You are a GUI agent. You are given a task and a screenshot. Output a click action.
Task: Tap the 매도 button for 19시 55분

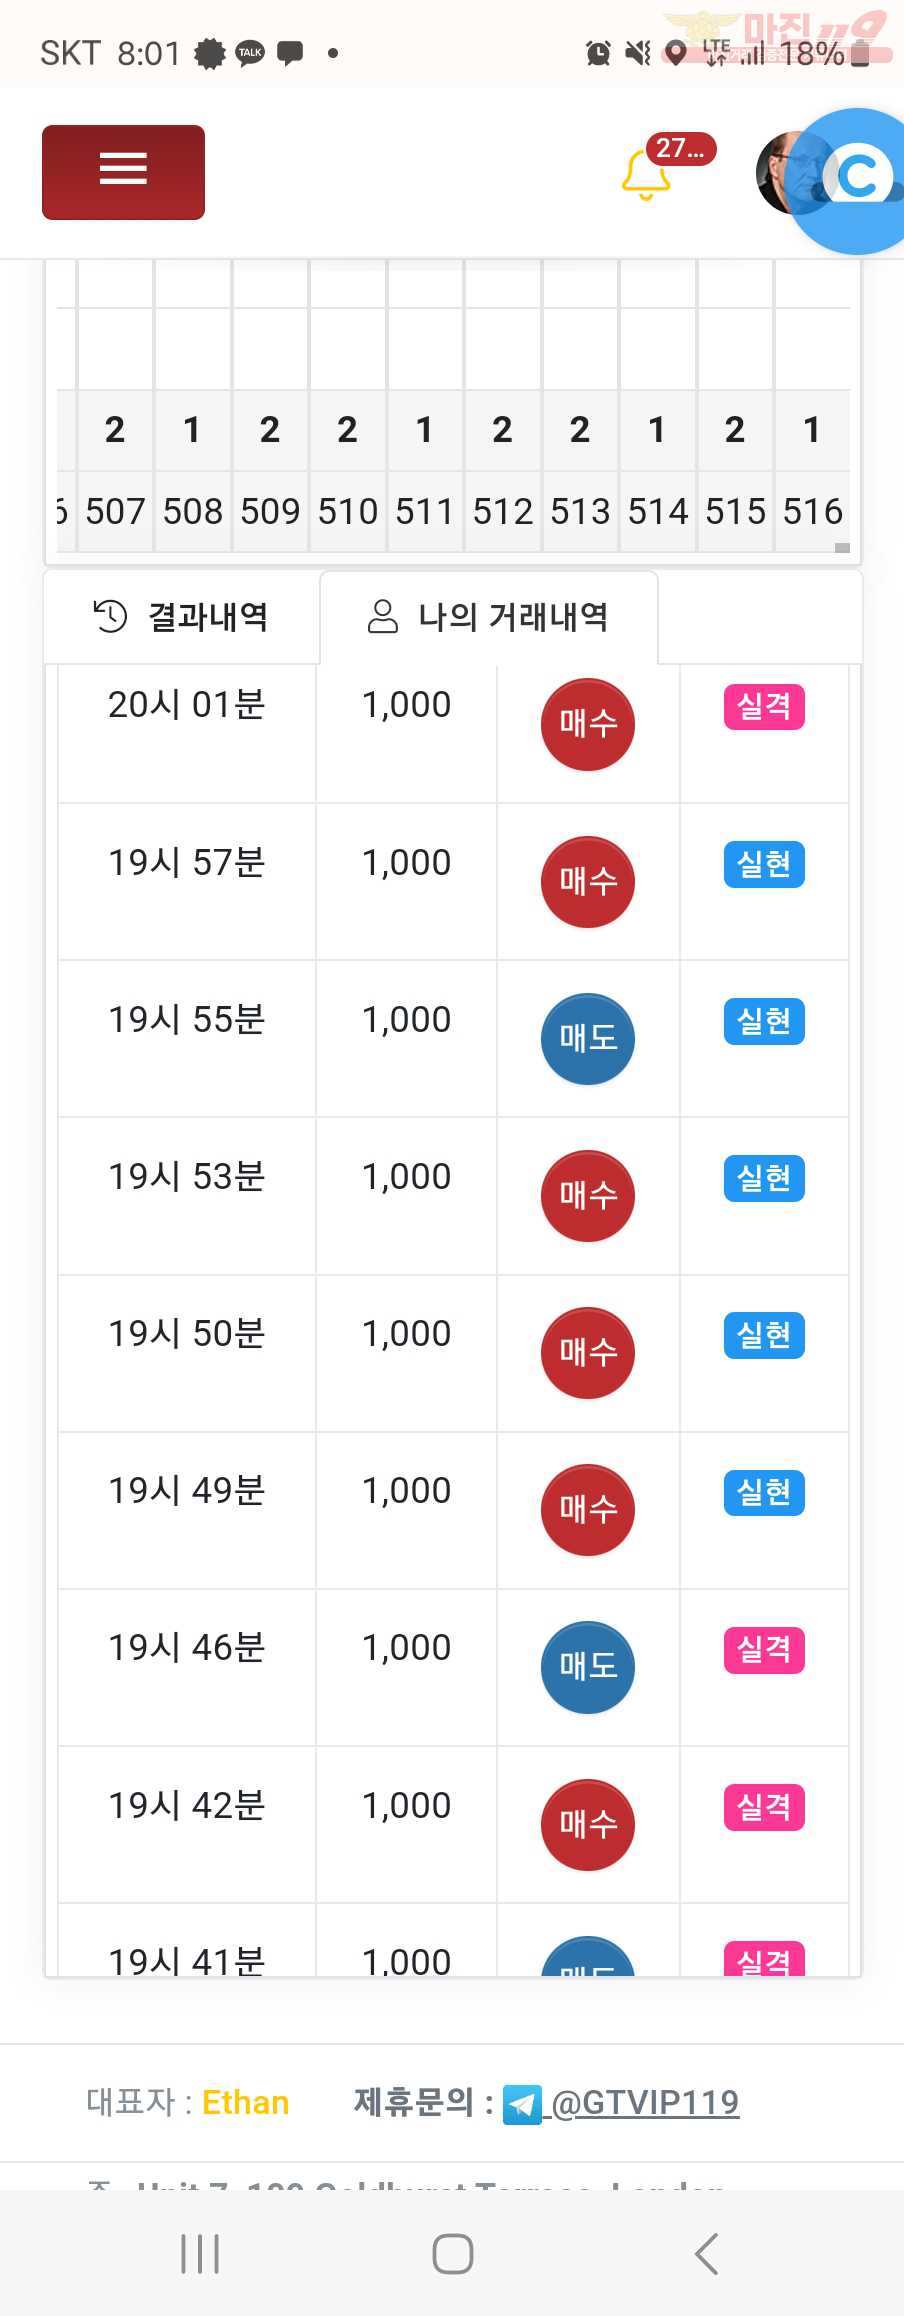click(588, 1039)
